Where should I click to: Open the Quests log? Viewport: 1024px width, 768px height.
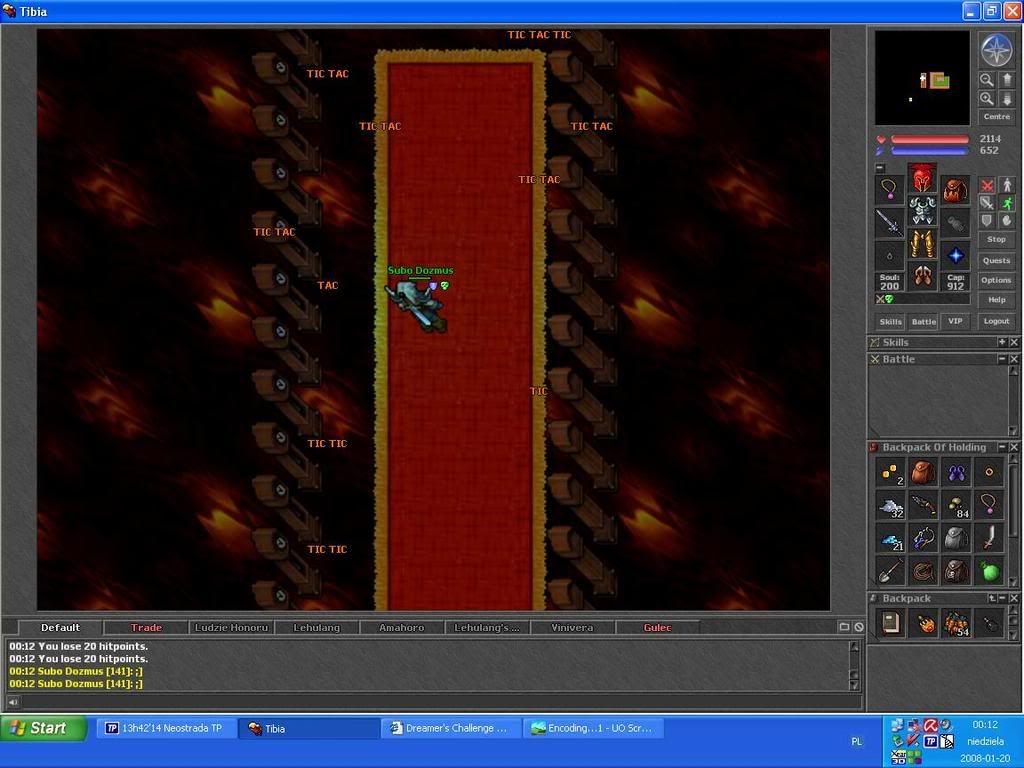pyautogui.click(x=997, y=261)
